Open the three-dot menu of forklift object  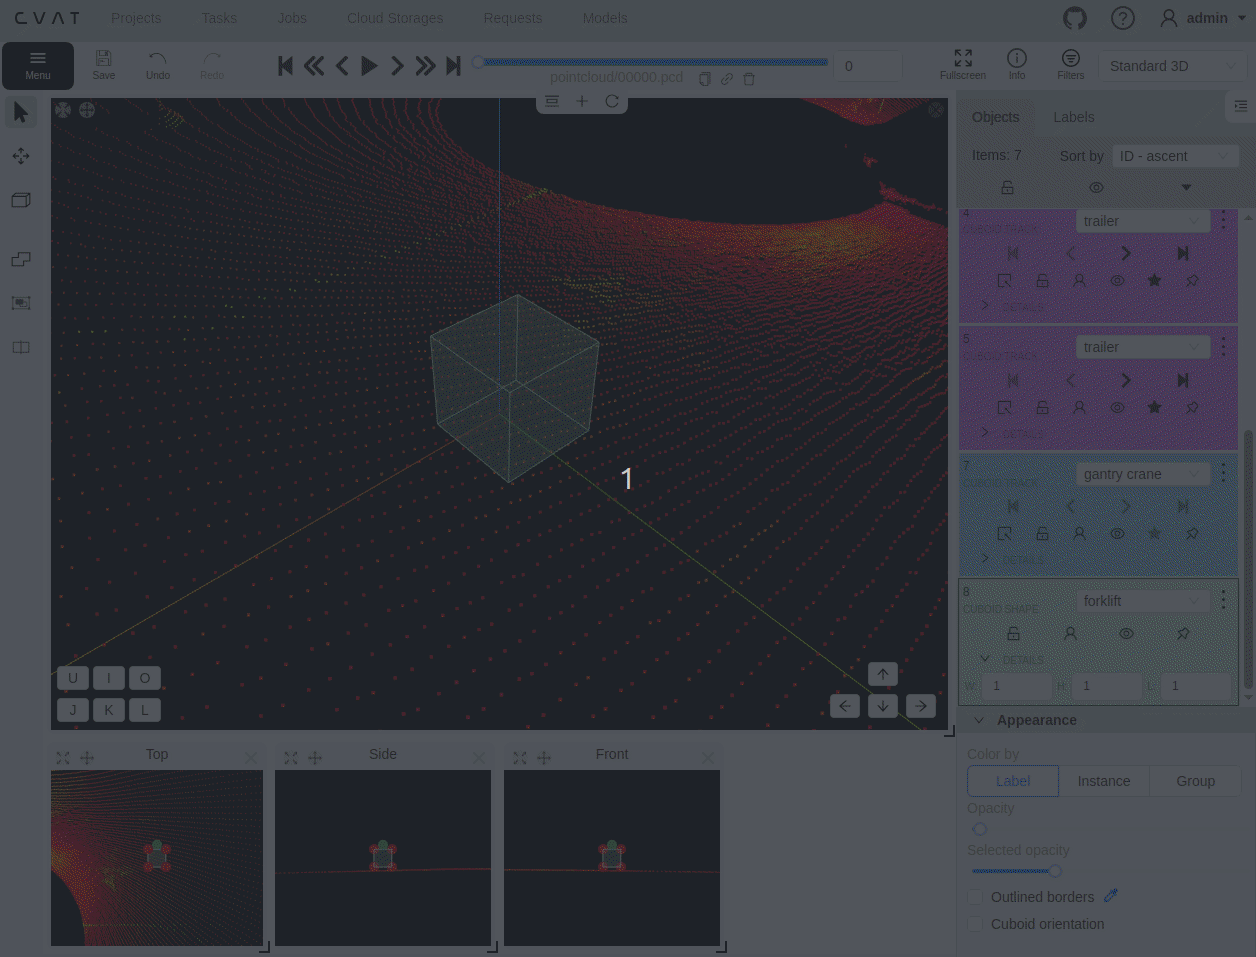(1223, 600)
